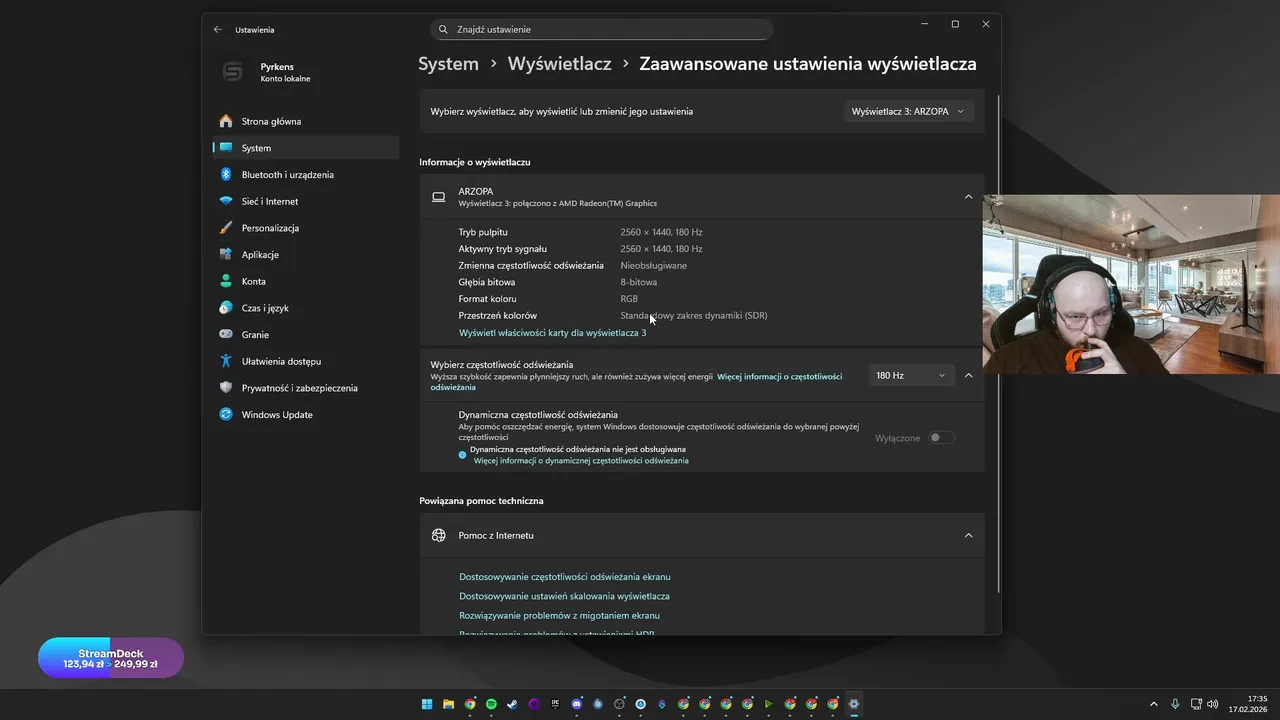Open the Windows Start button on taskbar
The image size is (1280, 720).
click(427, 704)
